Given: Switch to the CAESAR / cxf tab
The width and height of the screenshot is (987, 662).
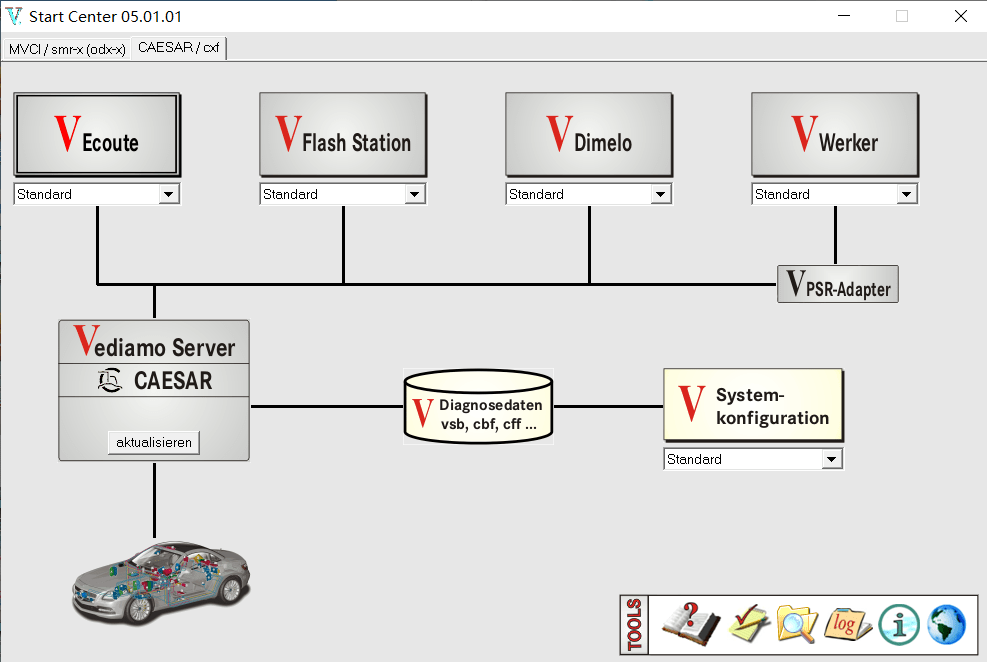Looking at the screenshot, I should [178, 47].
